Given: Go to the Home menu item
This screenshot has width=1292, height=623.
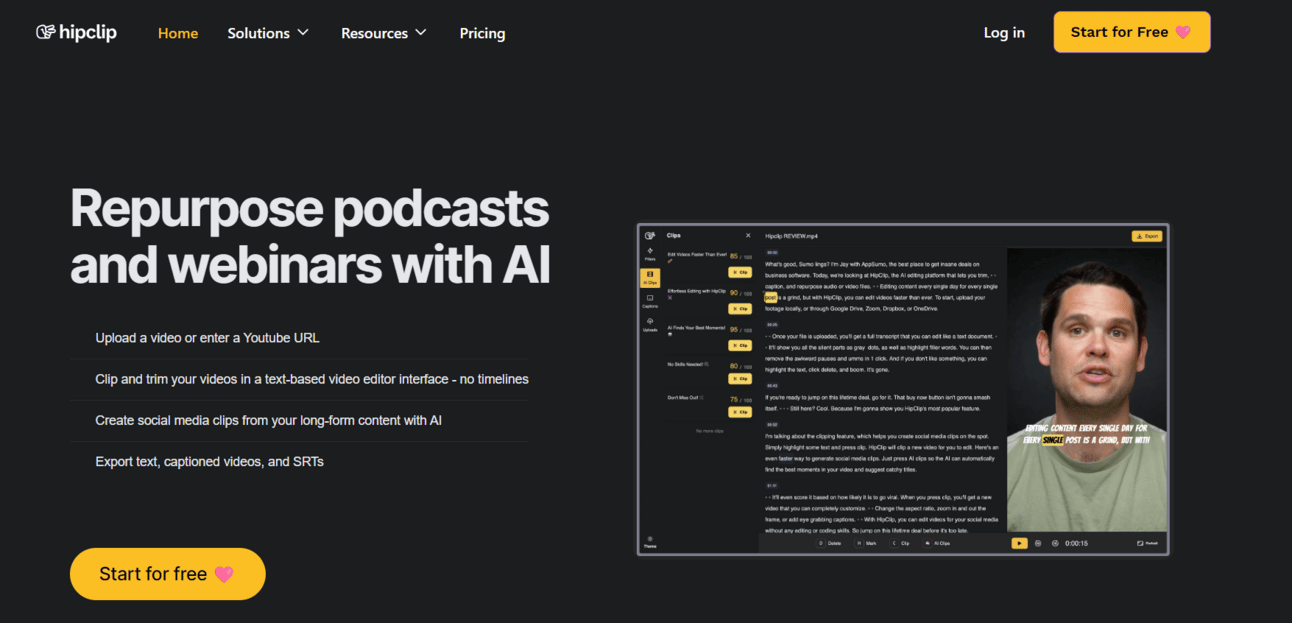Looking at the screenshot, I should tap(178, 33).
